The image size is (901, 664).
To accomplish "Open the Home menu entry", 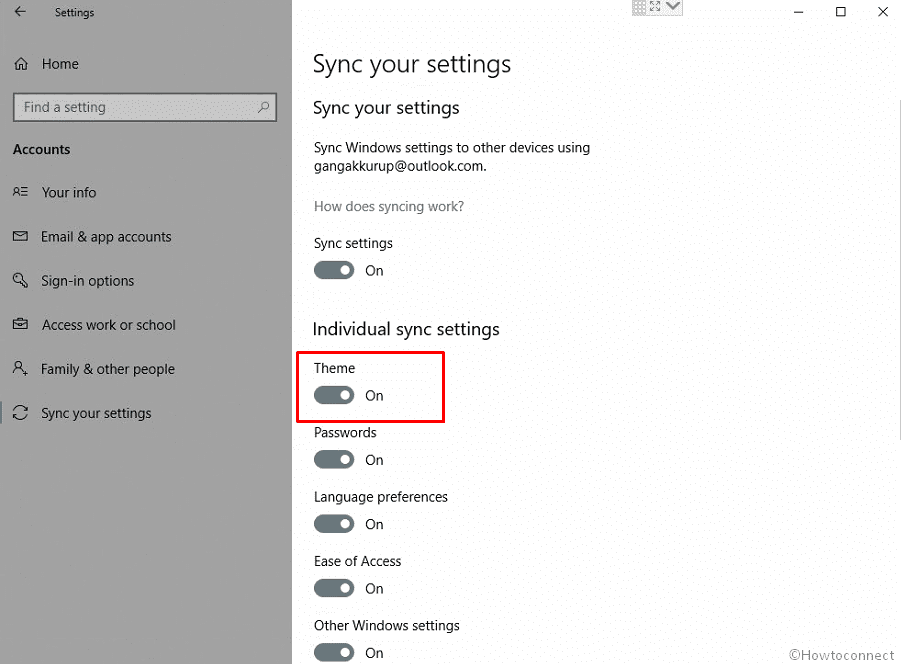I will click(58, 63).
